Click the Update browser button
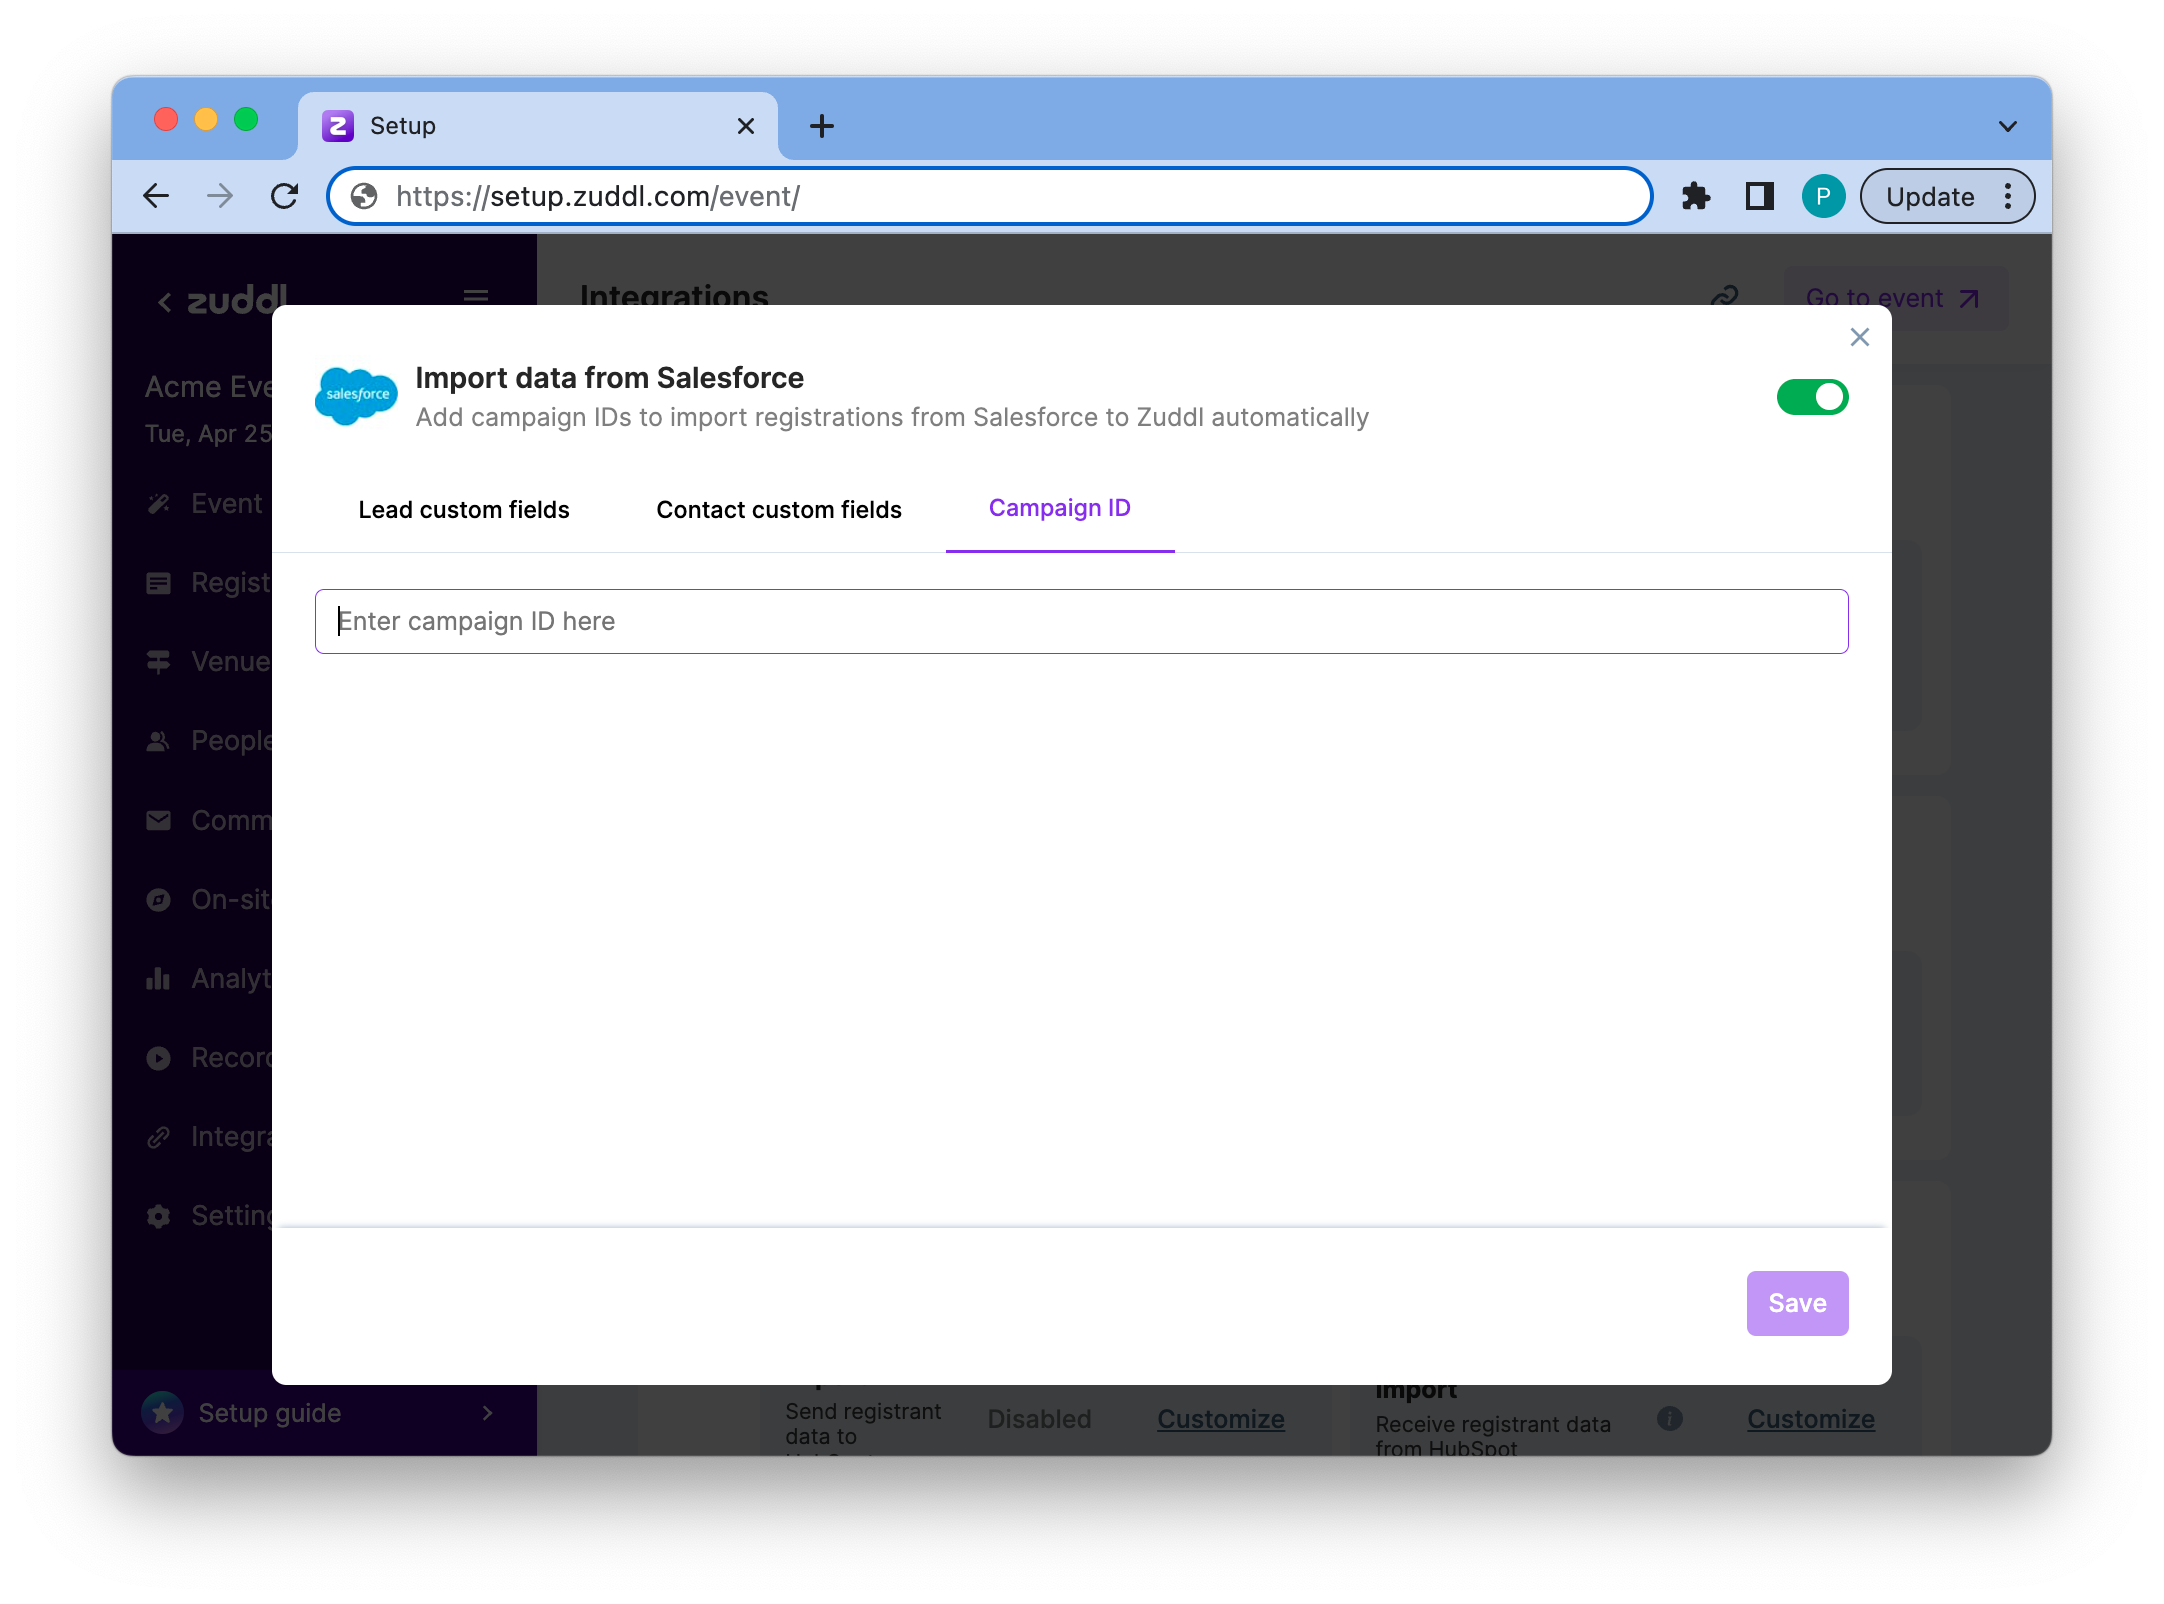2164x1604 pixels. (x=1929, y=196)
